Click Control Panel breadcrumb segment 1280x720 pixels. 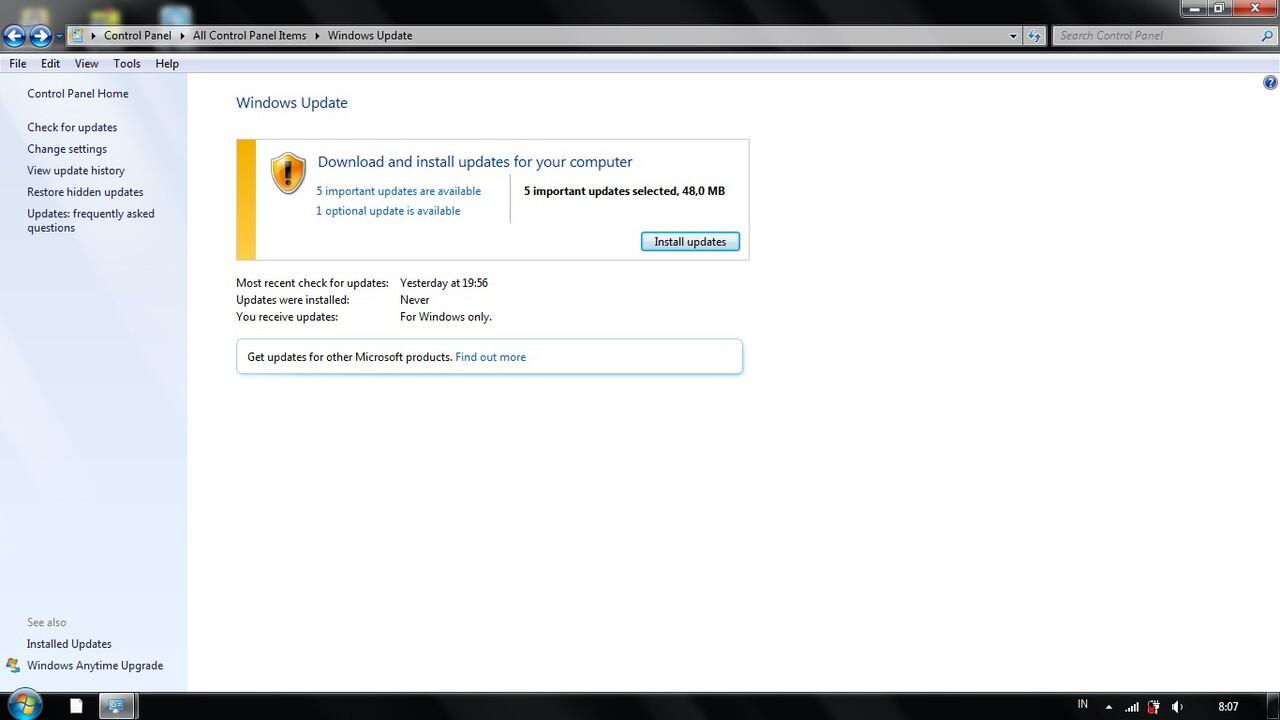point(138,35)
